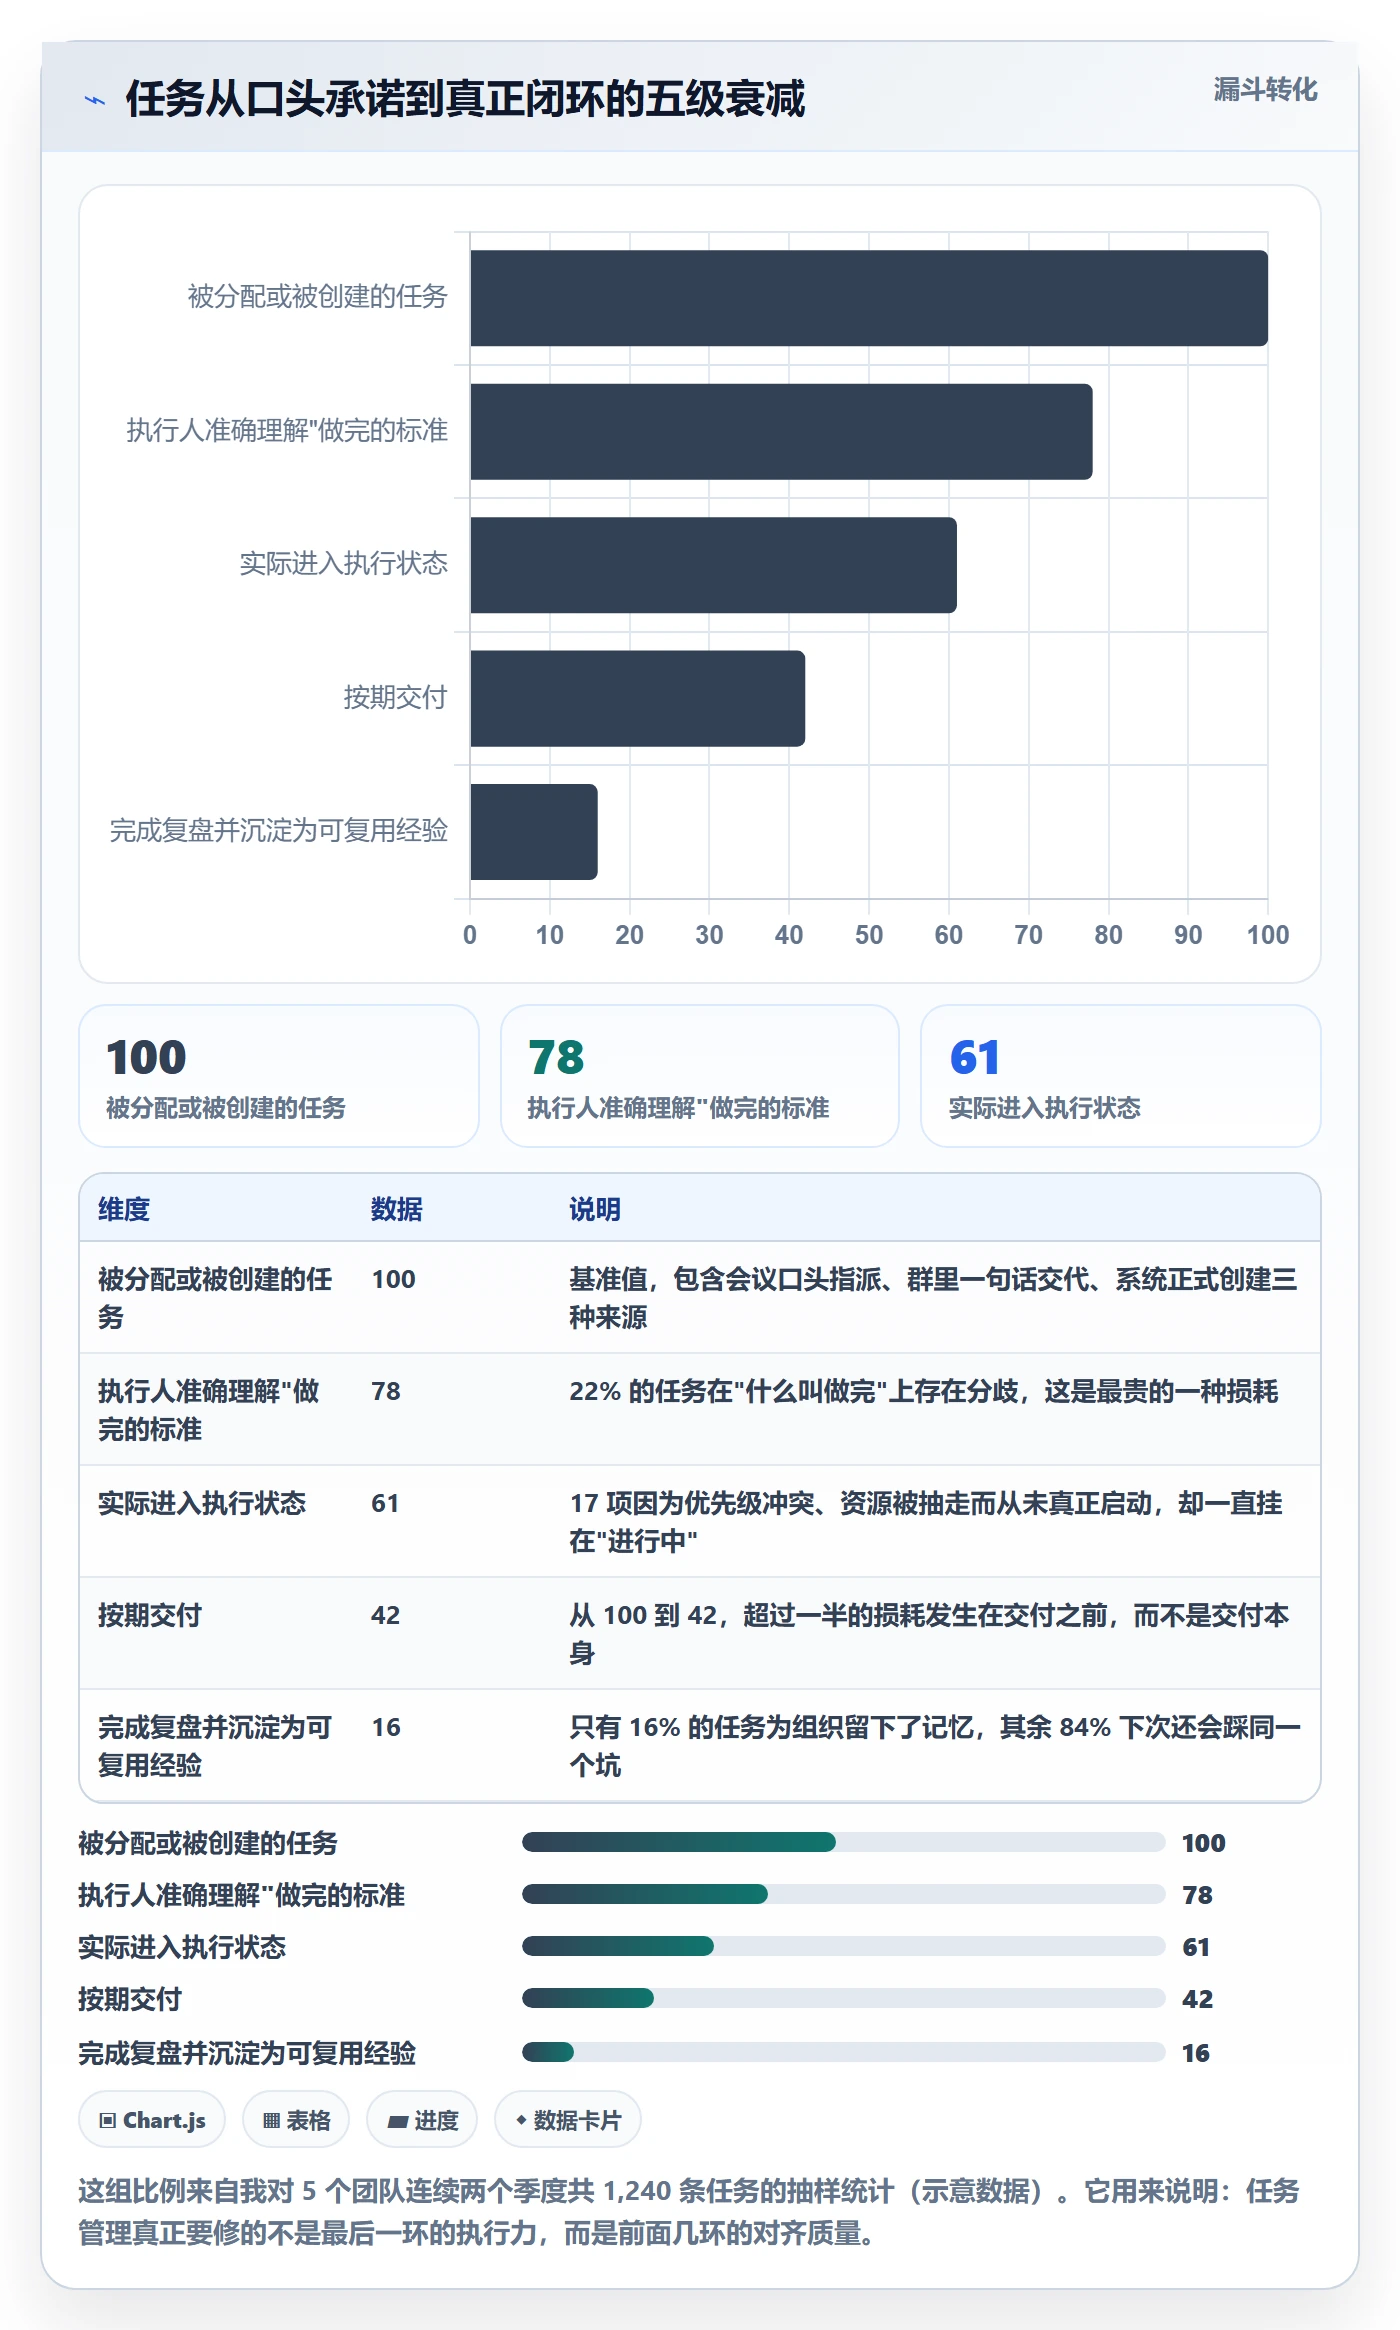Screen dimensions: 1400x2330
Task: Select the 进度 tag chip
Action: click(x=422, y=2119)
